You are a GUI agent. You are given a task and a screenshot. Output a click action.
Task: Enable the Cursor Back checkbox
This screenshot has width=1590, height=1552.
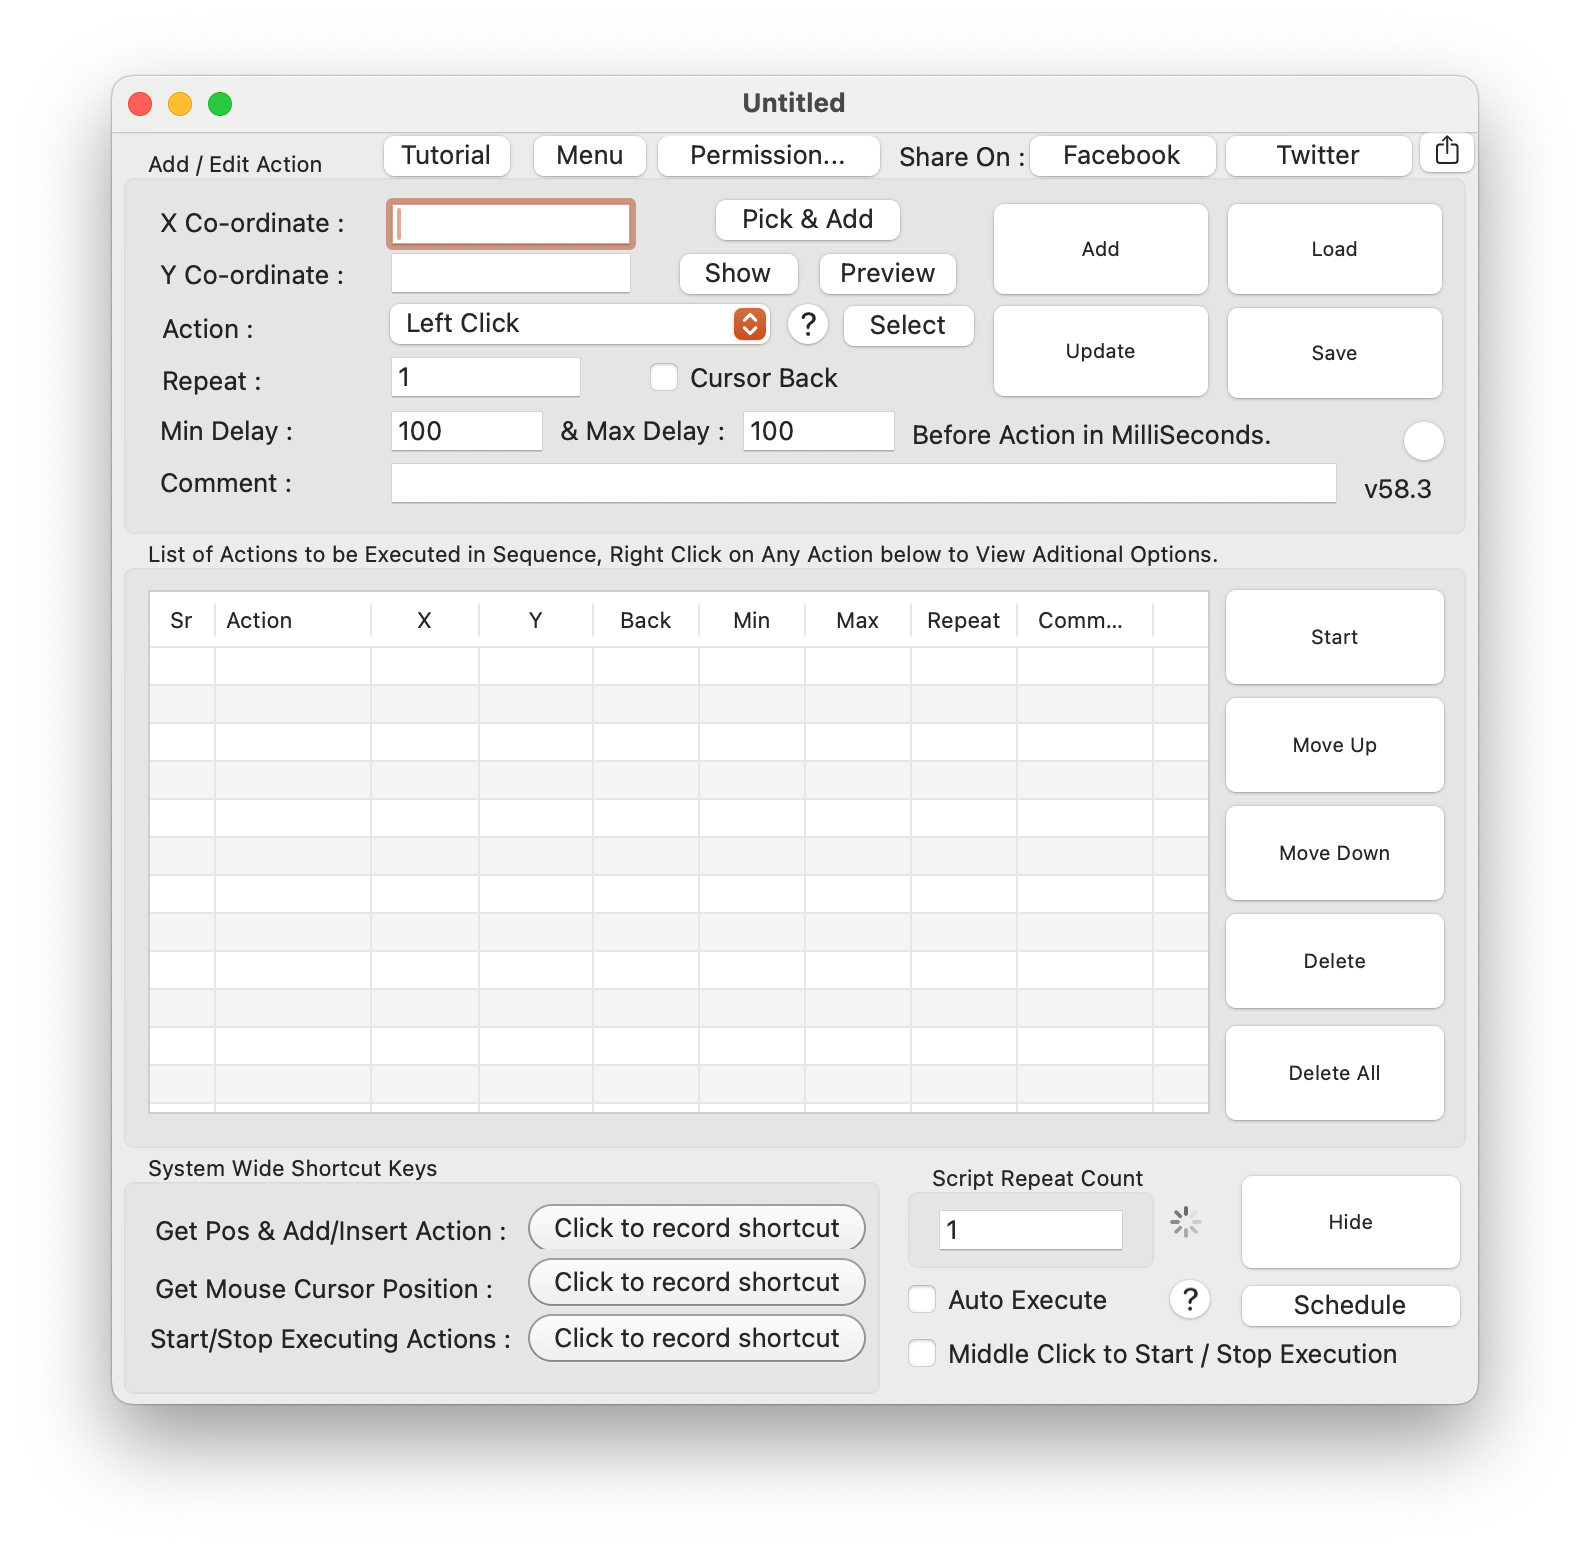[664, 377]
